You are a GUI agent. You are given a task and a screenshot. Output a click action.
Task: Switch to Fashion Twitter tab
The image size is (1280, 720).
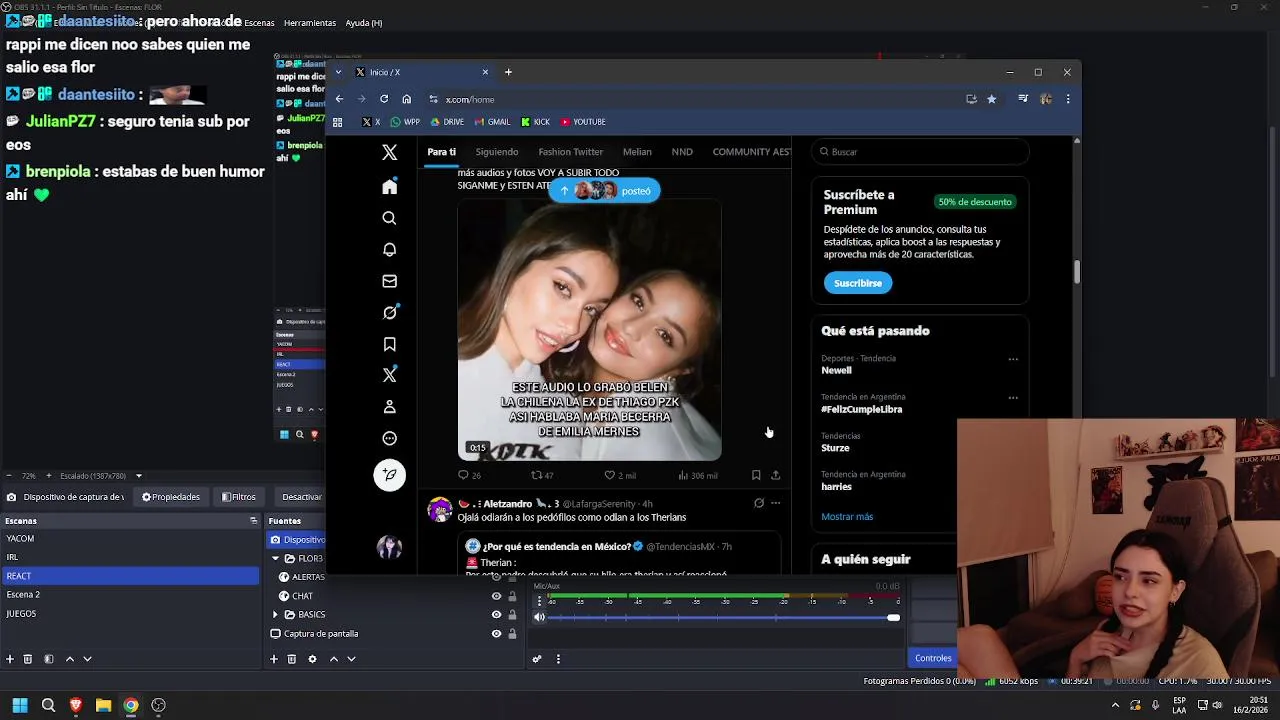click(570, 152)
